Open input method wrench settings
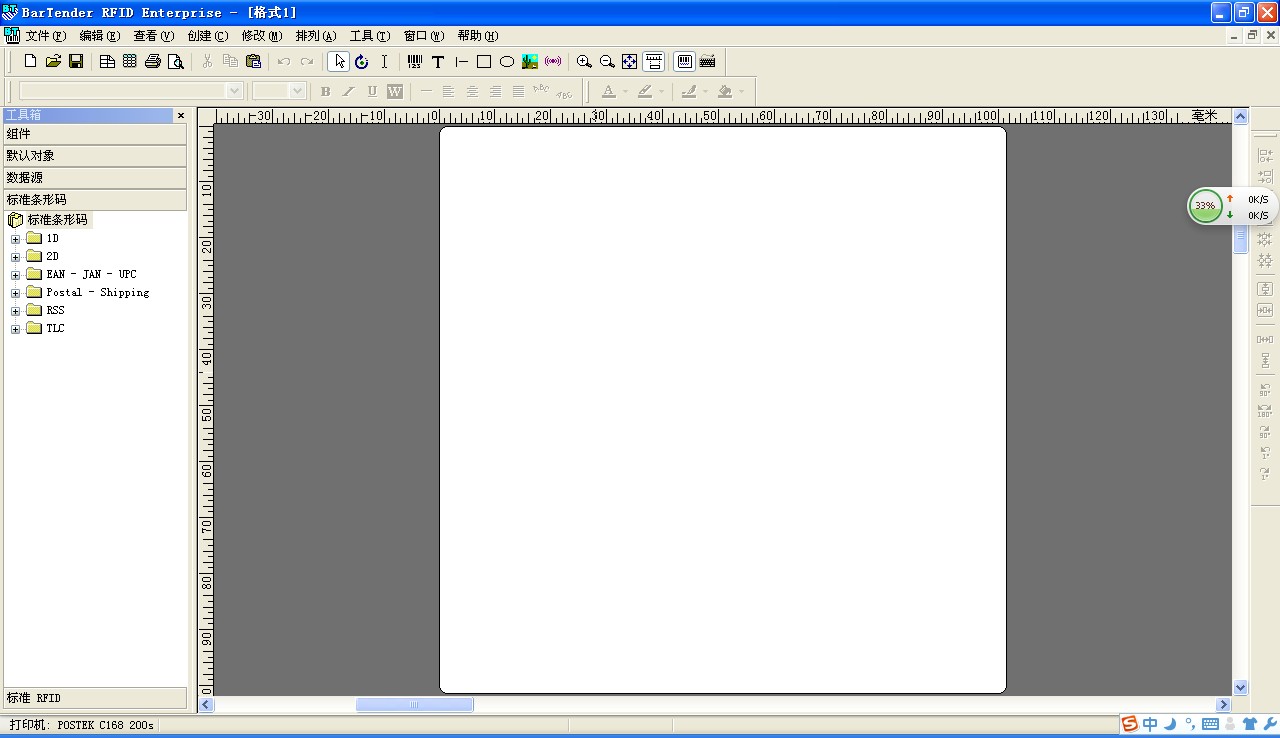The image size is (1280, 738). click(1270, 724)
